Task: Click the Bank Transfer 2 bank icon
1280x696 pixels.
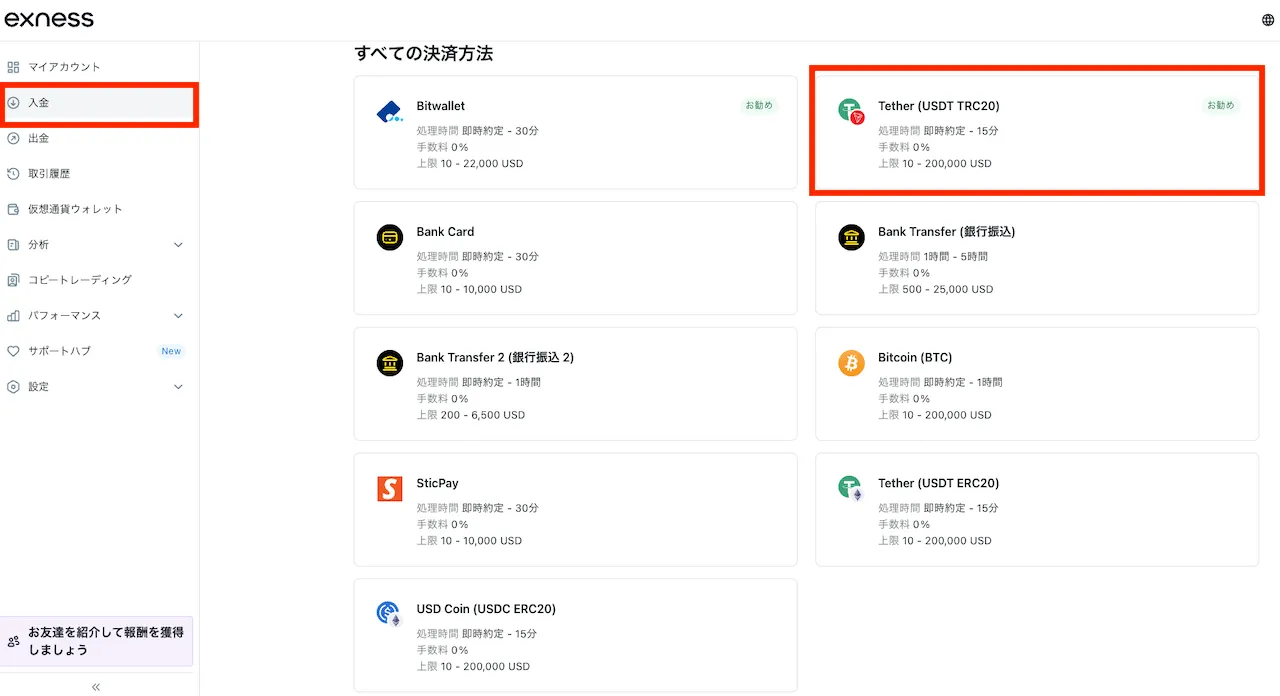Action: 389,363
